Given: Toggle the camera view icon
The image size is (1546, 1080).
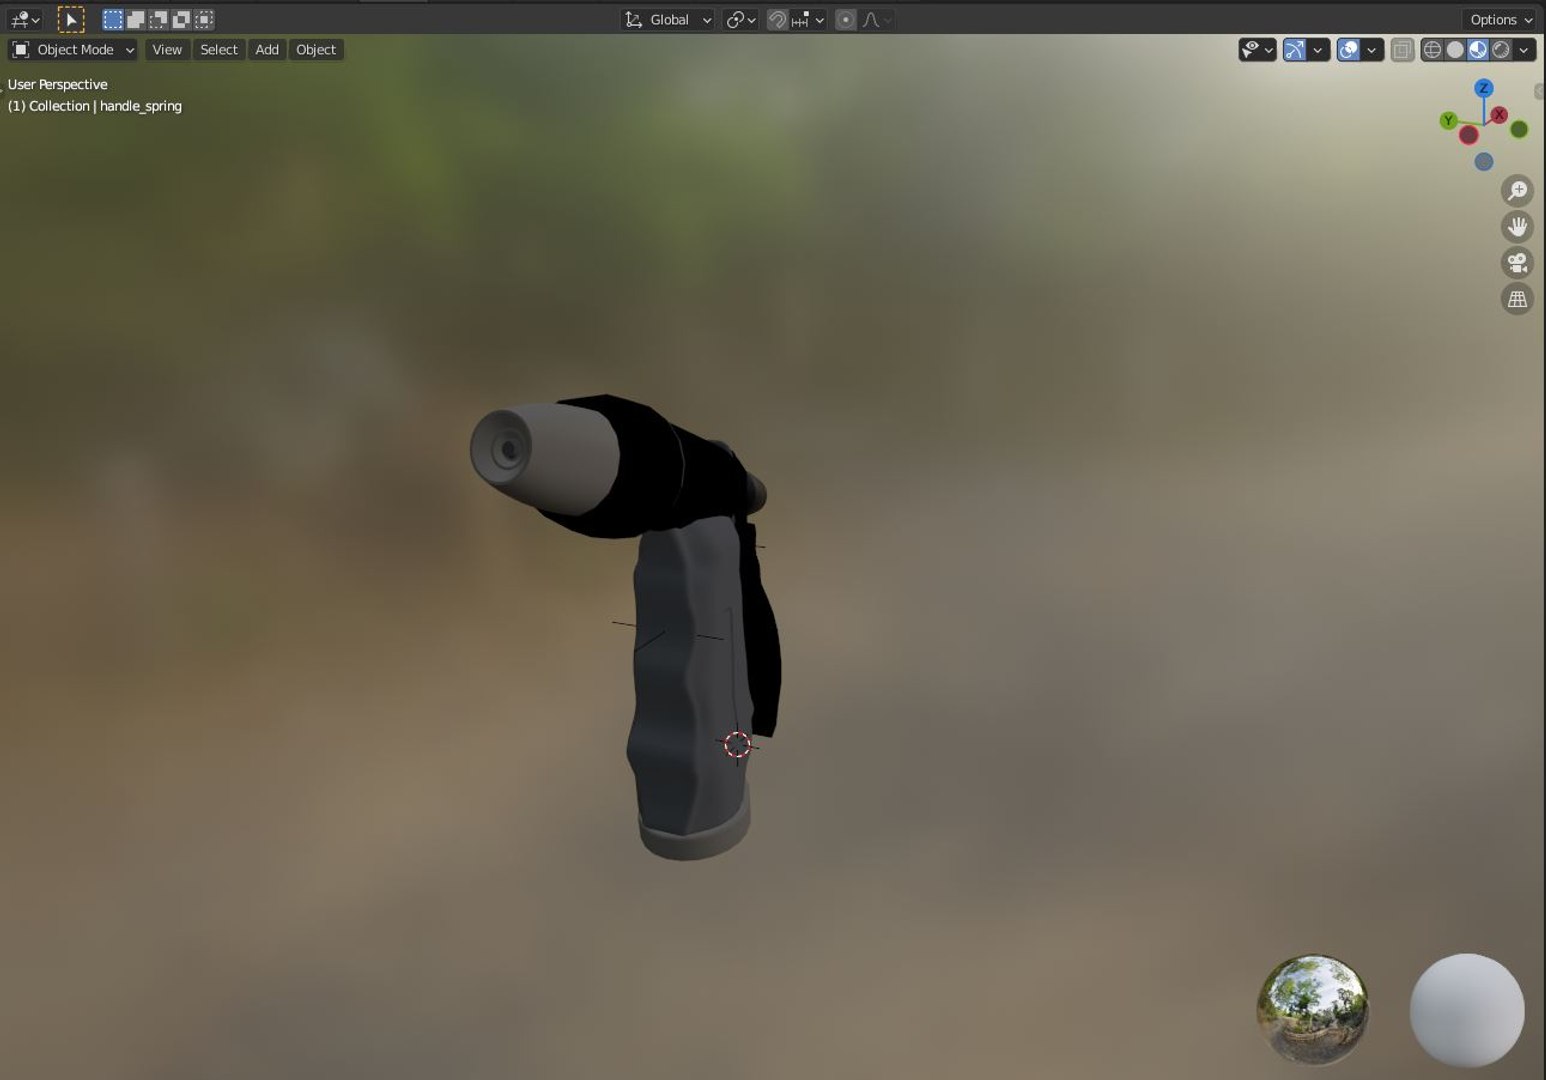Looking at the screenshot, I should (1517, 263).
